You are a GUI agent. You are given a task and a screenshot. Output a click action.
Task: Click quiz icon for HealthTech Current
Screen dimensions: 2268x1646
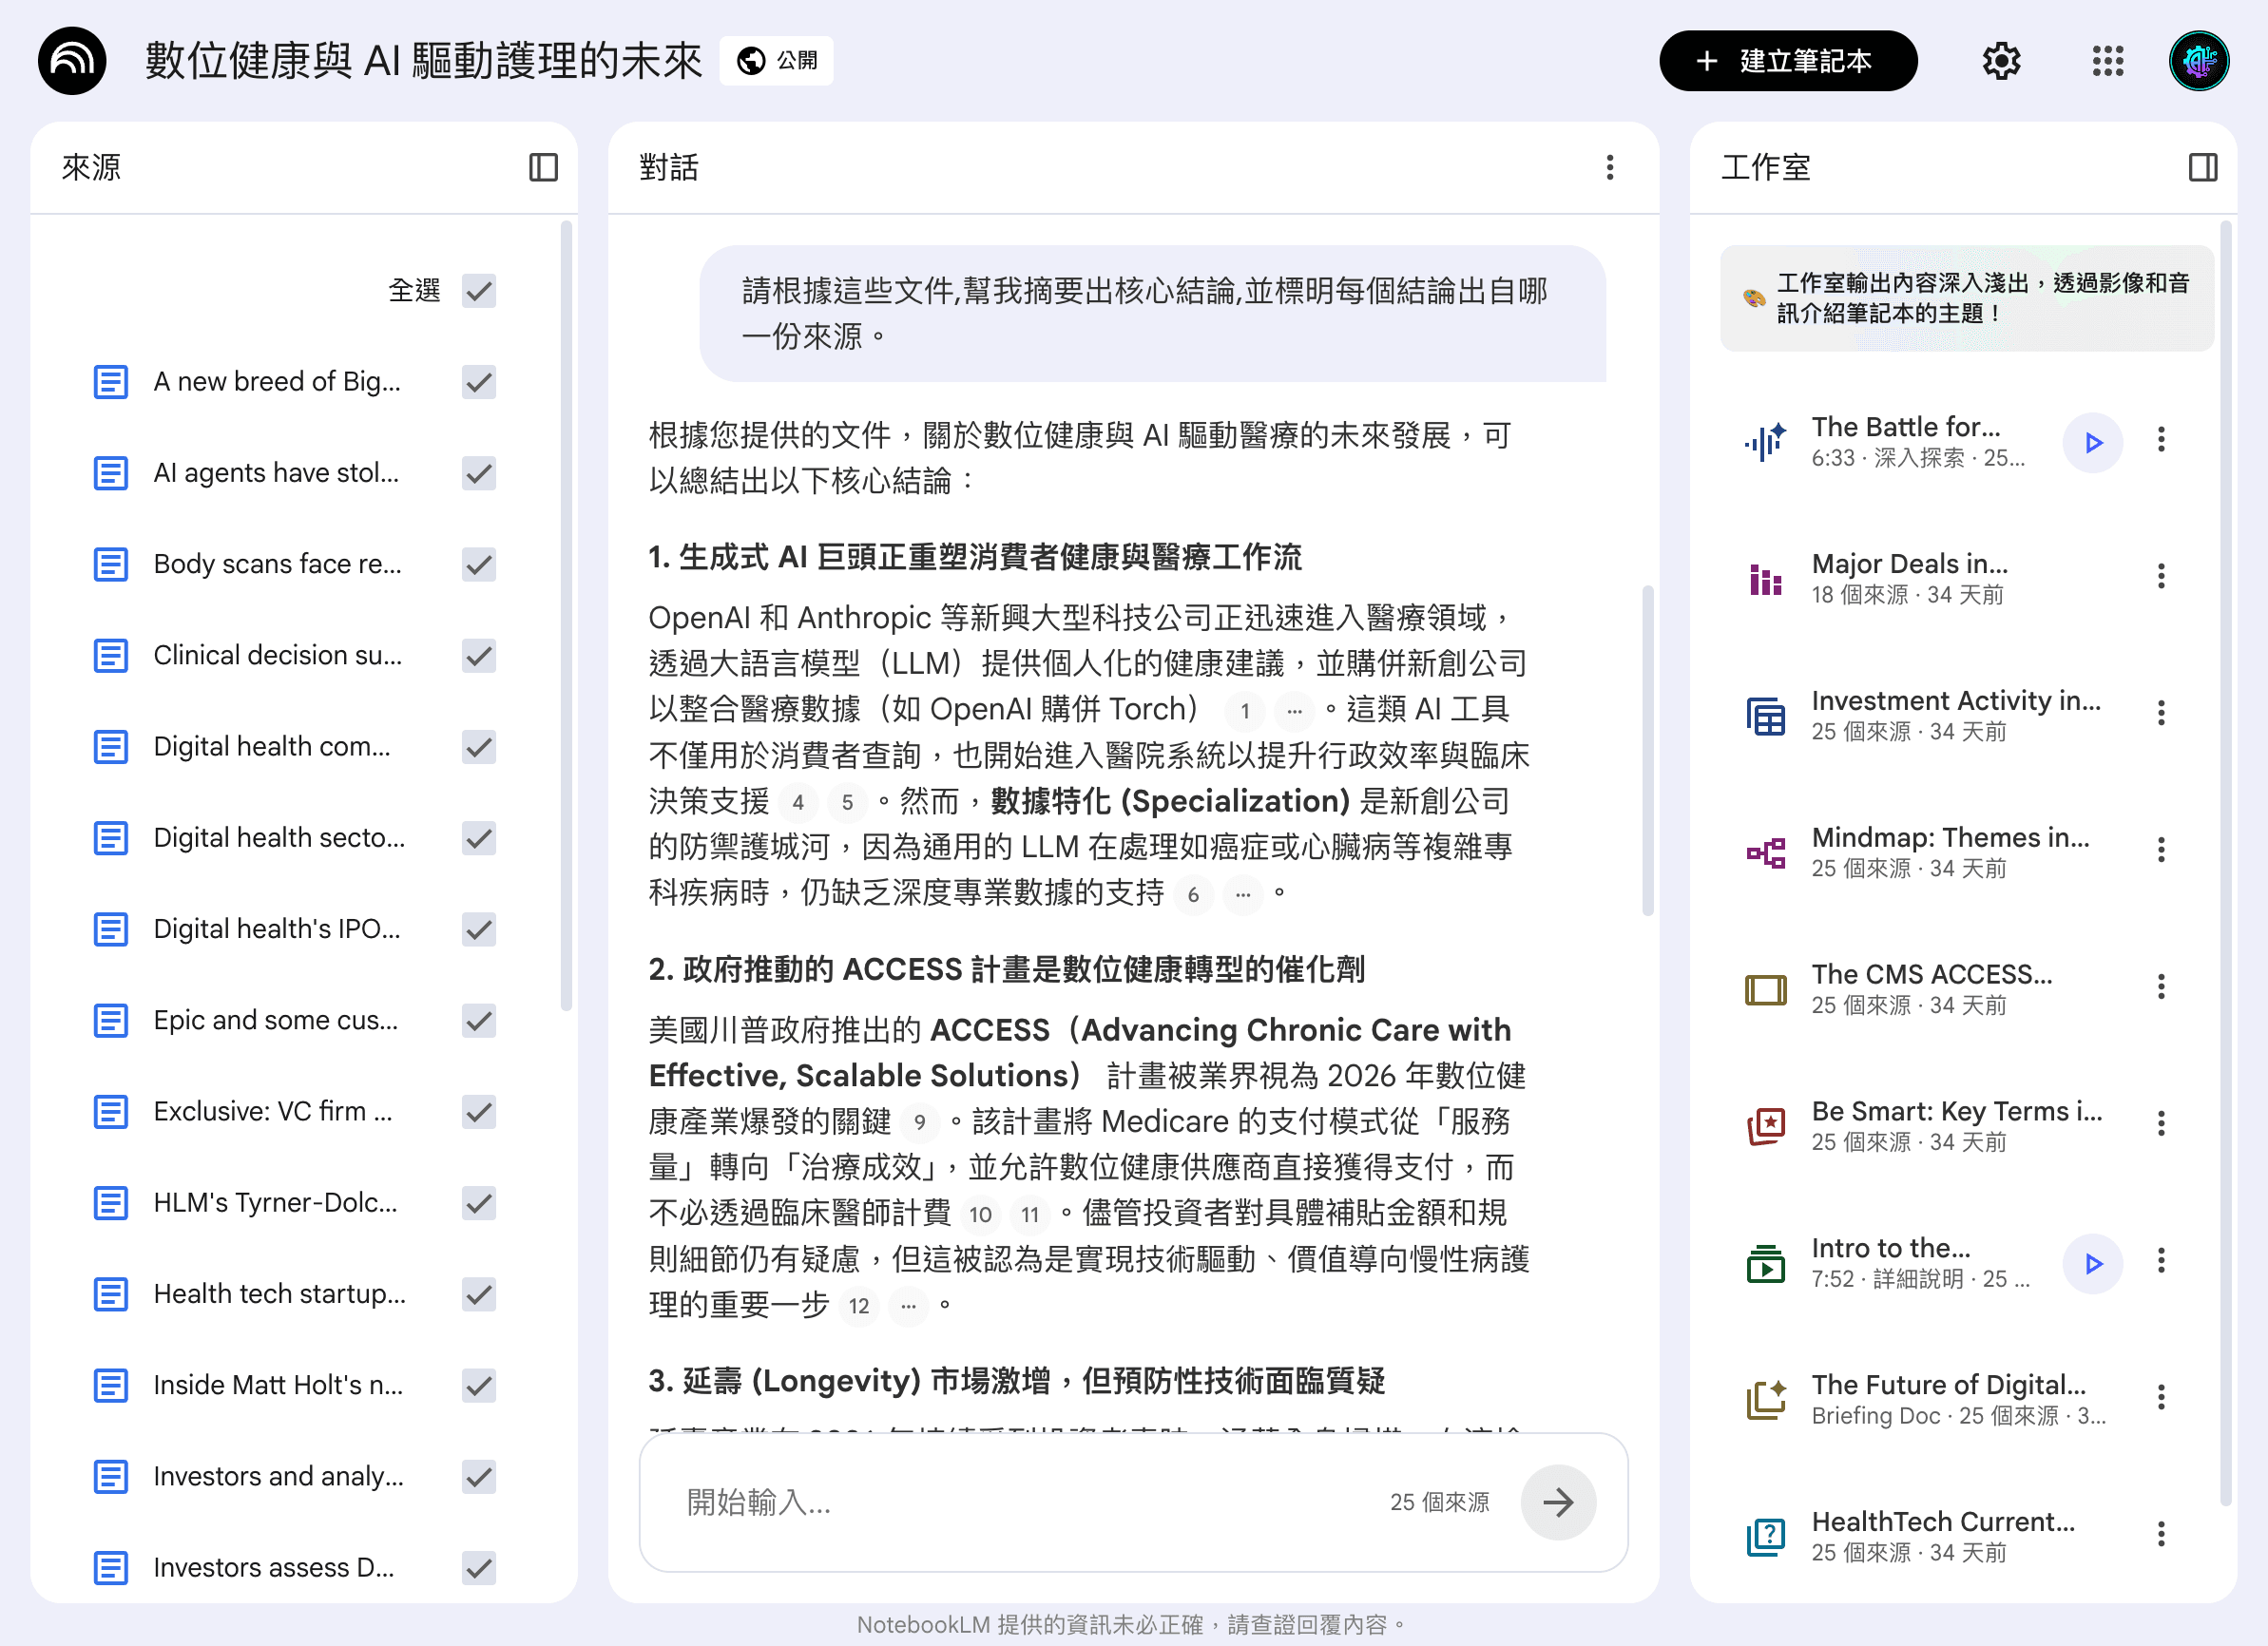coord(1765,1536)
